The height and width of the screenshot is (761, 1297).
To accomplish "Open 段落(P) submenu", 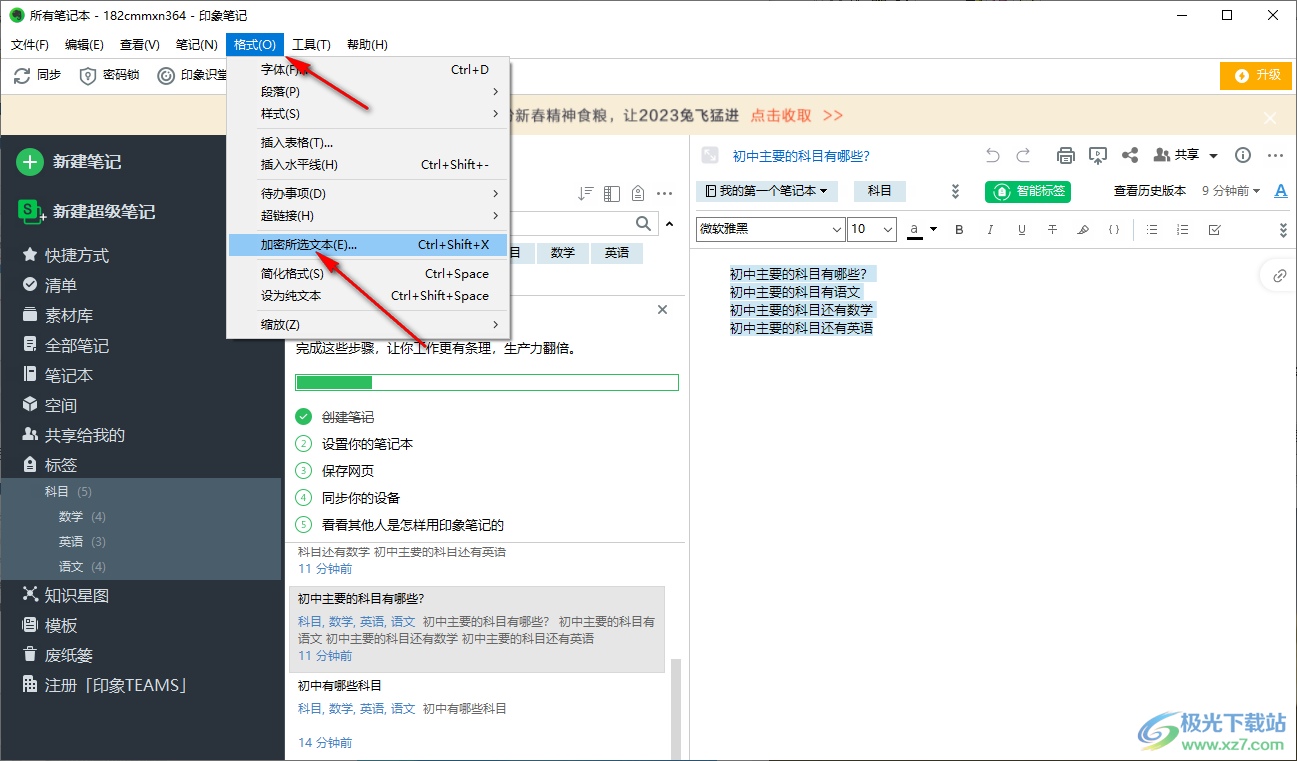I will pyautogui.click(x=368, y=92).
